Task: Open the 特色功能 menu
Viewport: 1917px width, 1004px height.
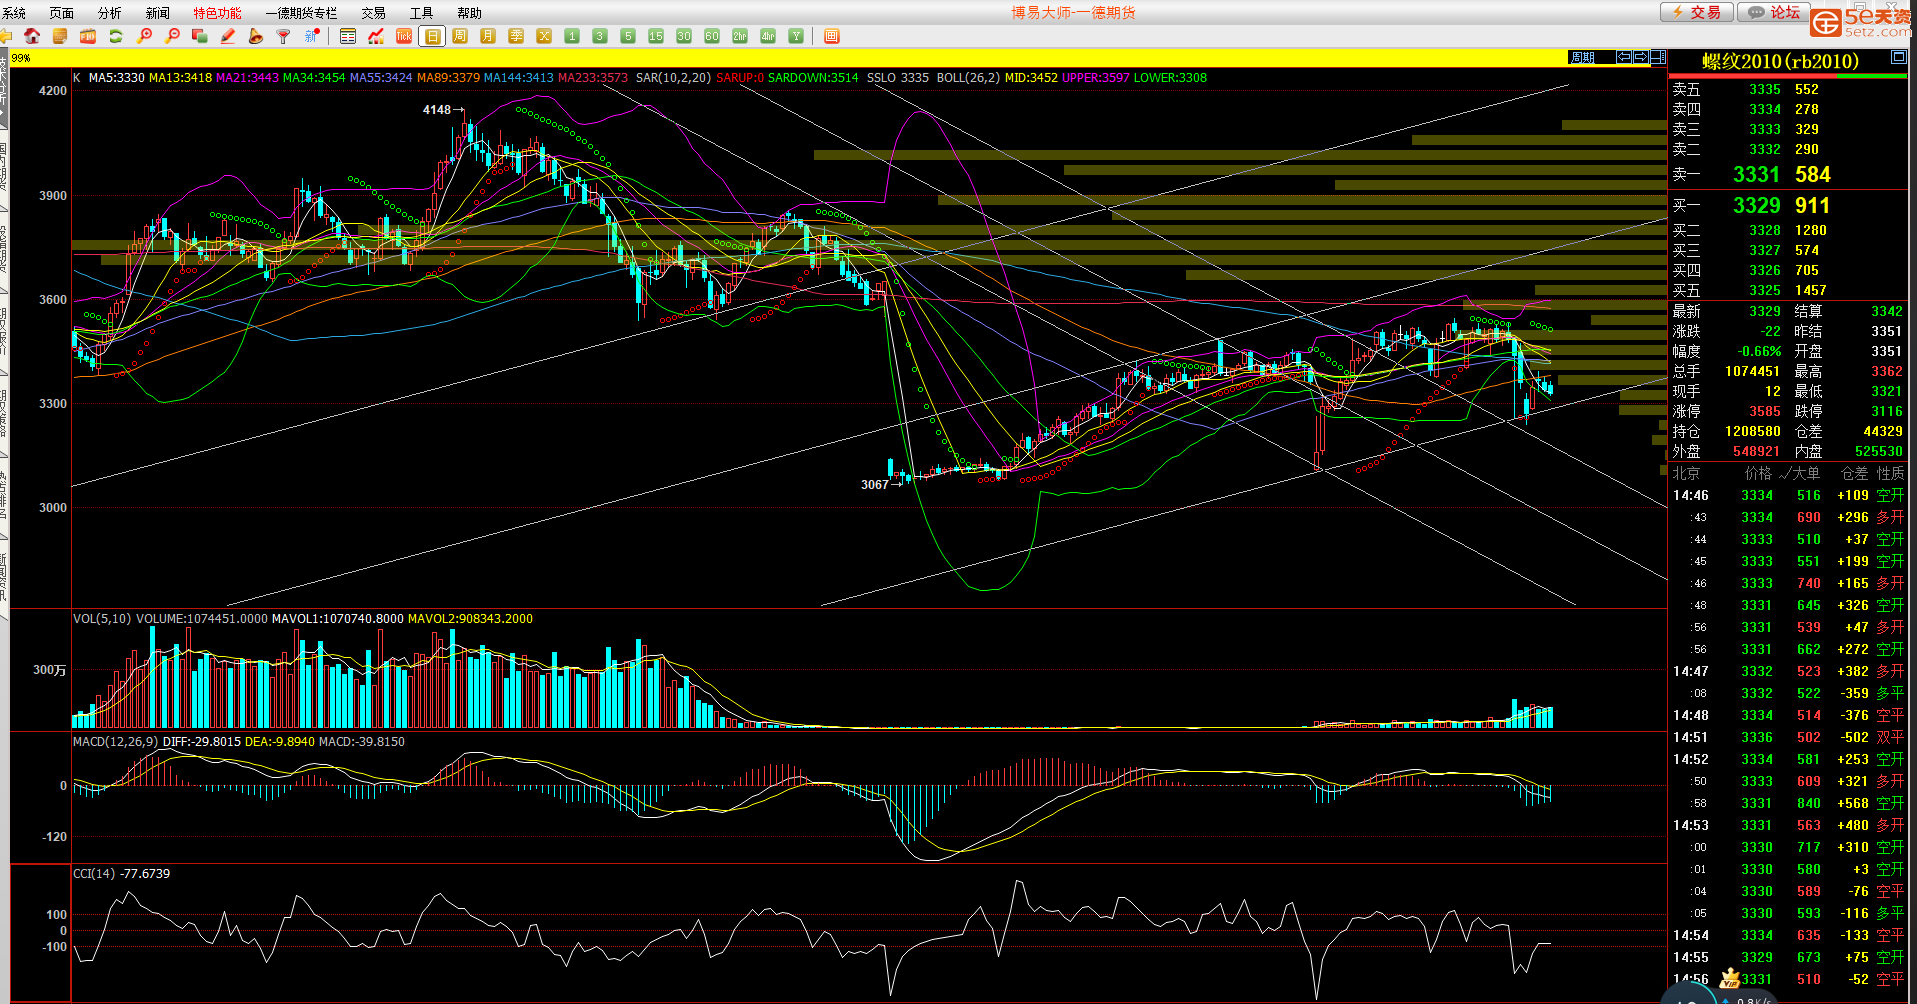Action: [217, 13]
